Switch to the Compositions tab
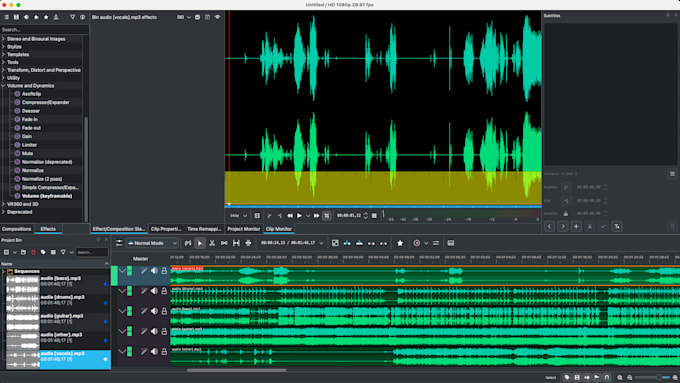680x383 pixels. (16, 229)
